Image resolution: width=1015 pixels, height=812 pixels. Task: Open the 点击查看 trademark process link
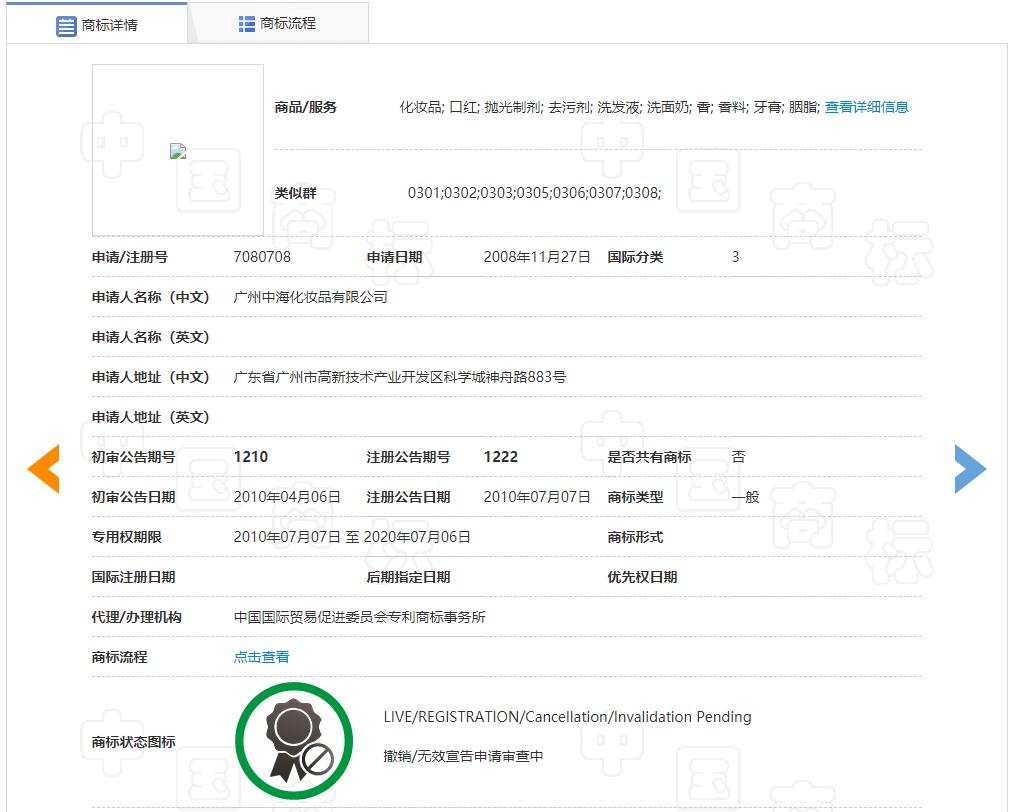coord(262,657)
